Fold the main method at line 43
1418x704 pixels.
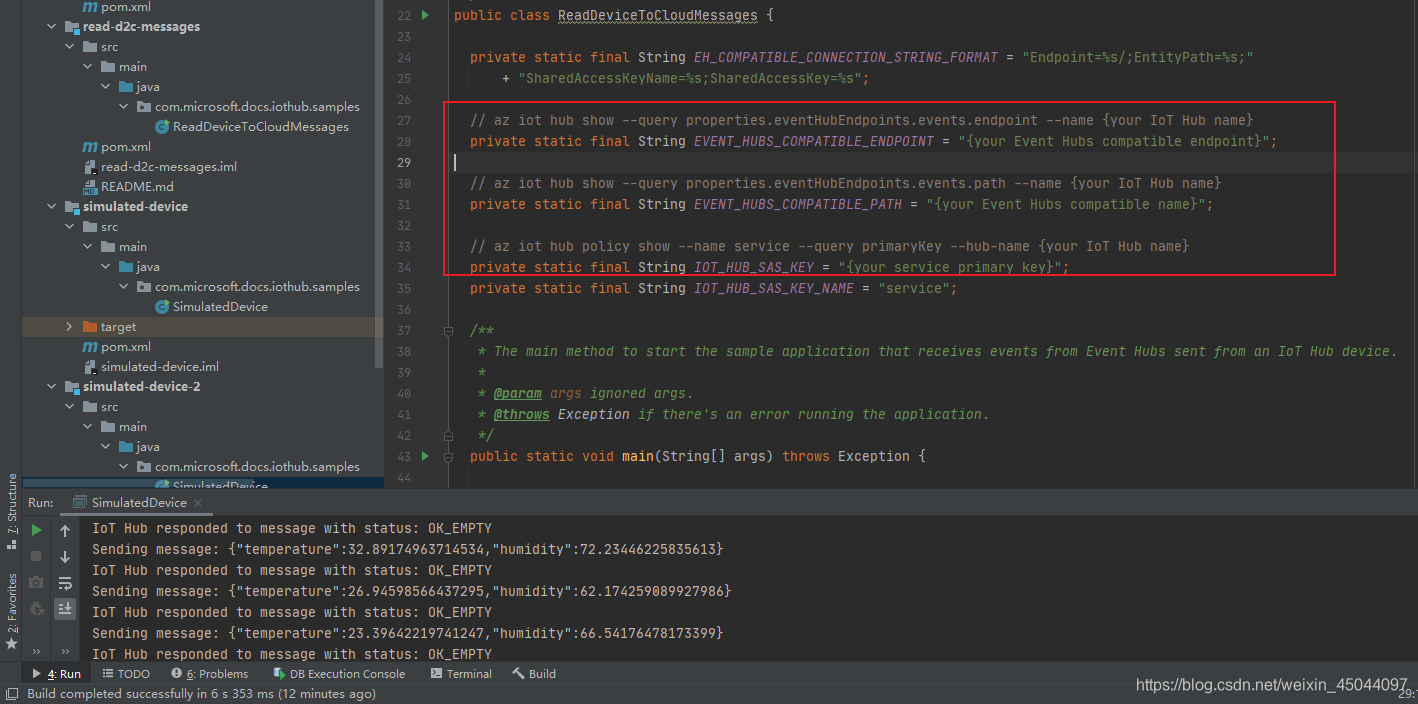click(x=449, y=456)
